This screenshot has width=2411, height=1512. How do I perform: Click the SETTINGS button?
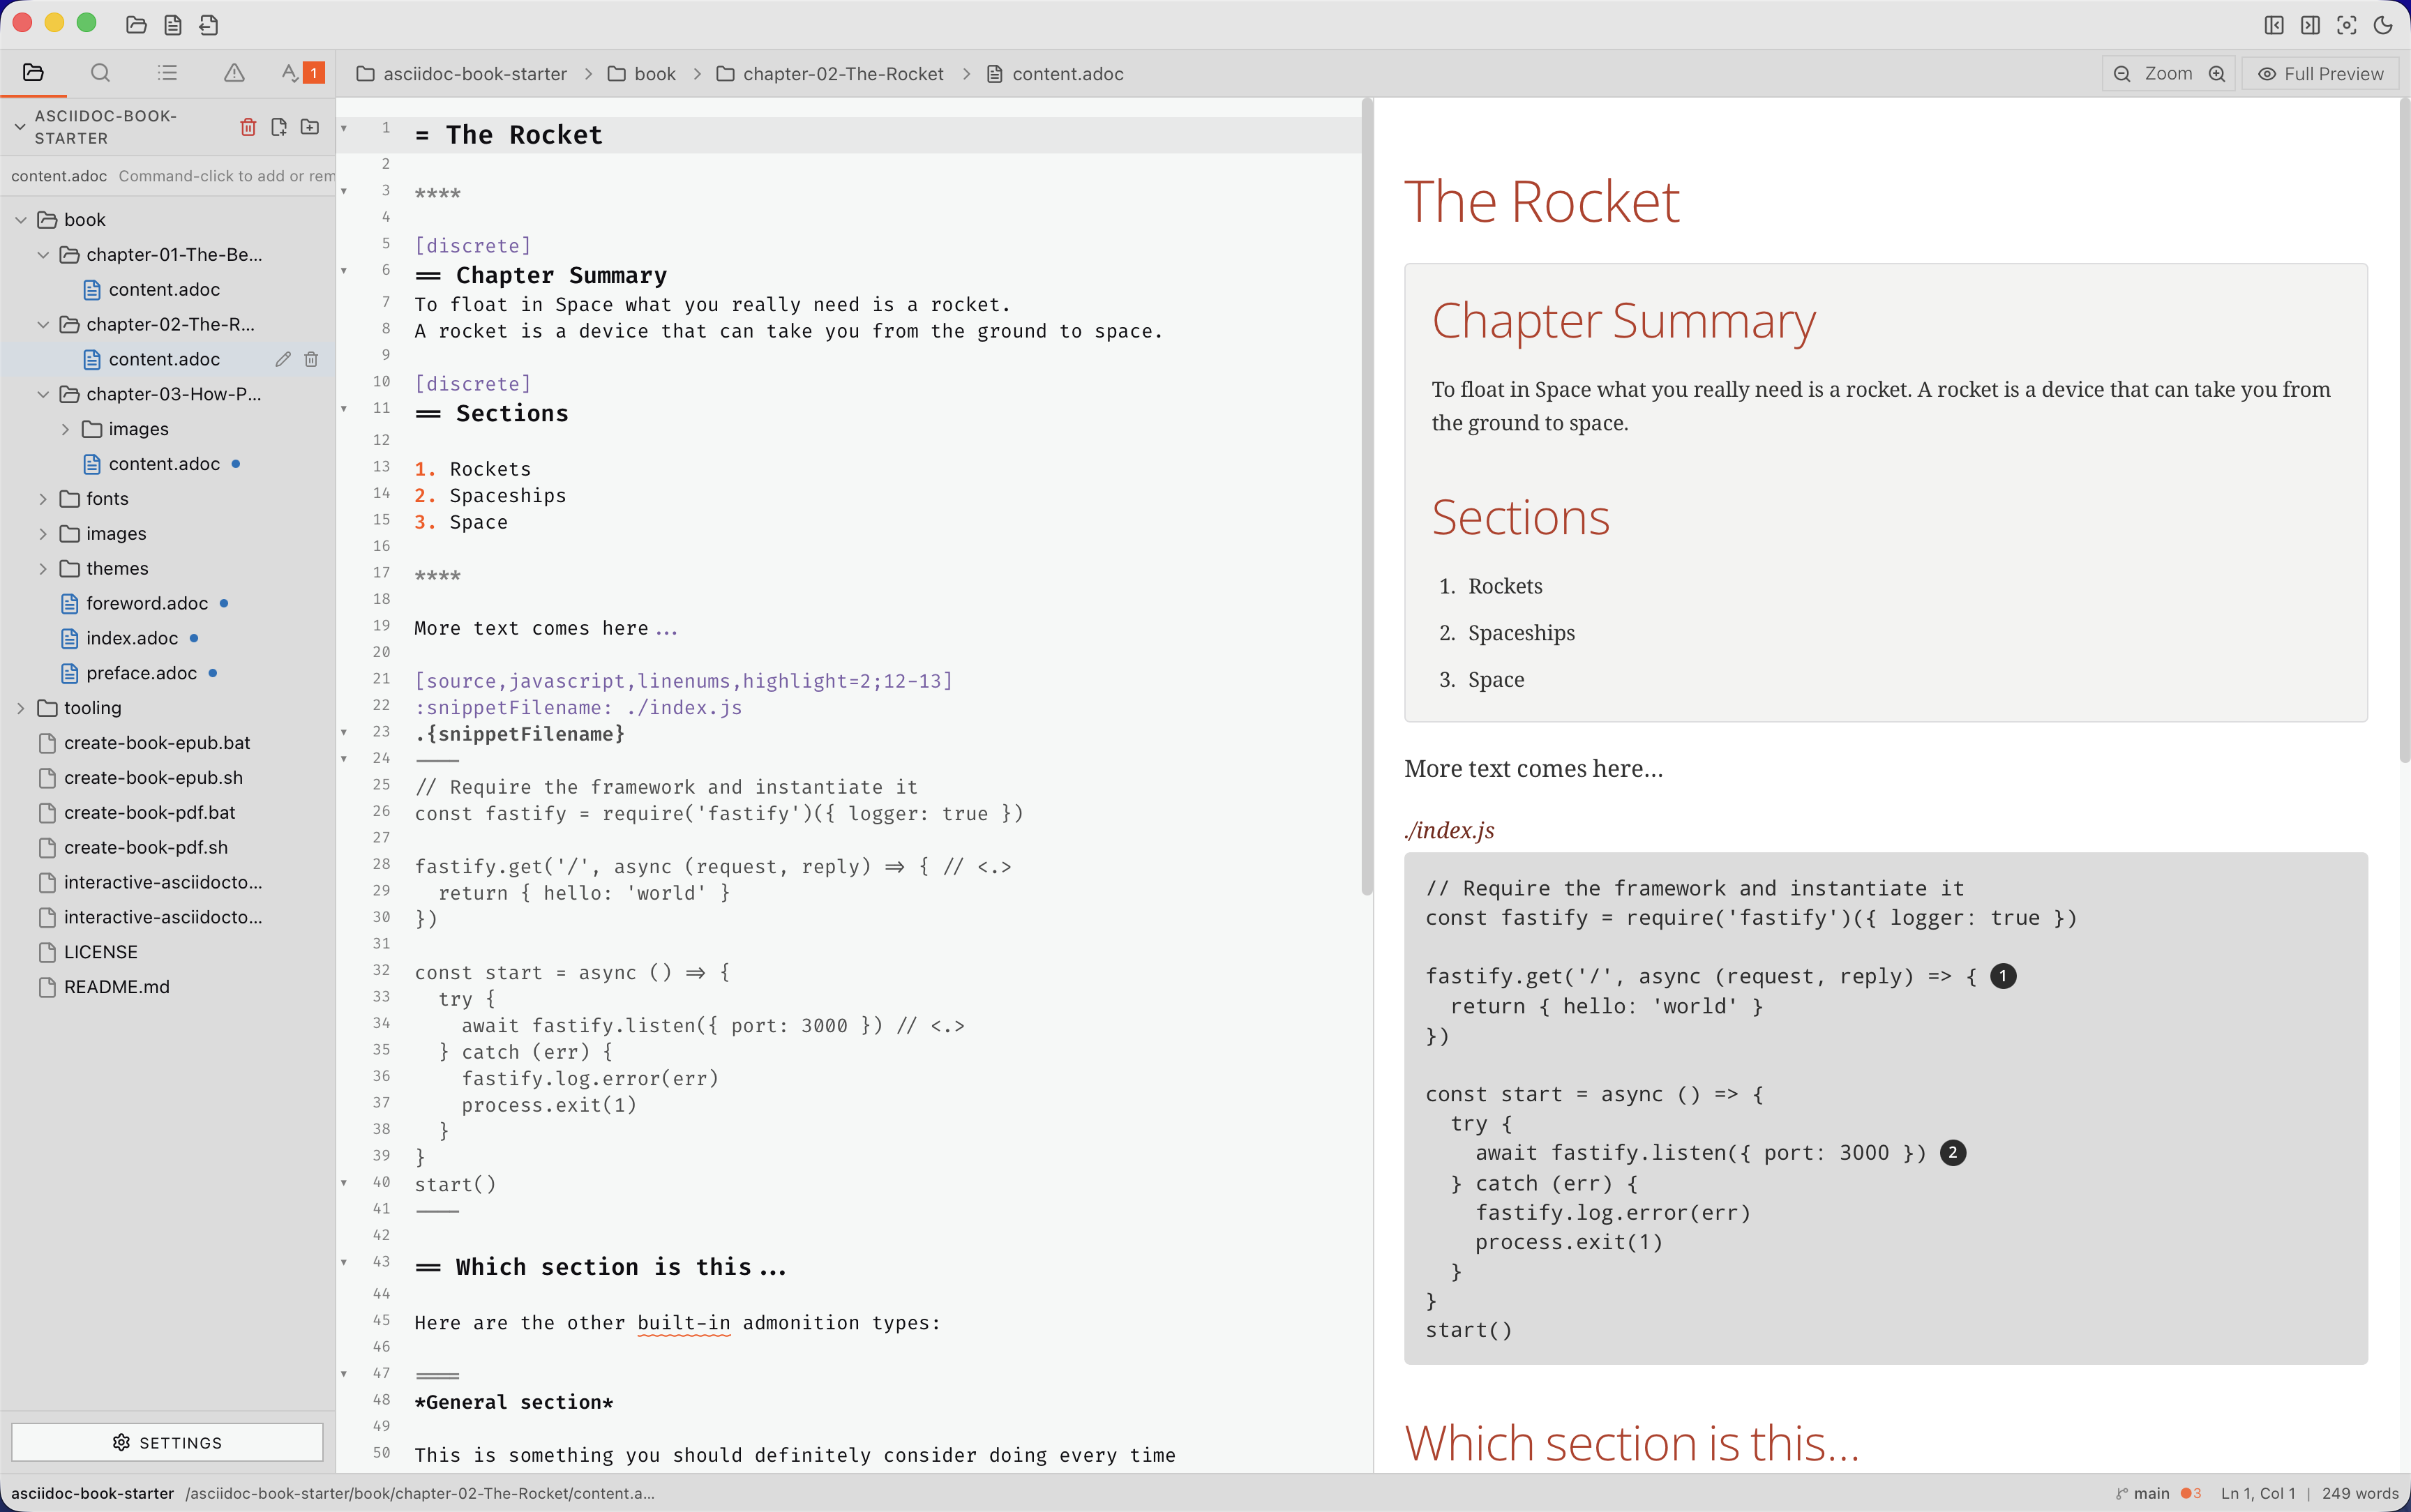167,1442
